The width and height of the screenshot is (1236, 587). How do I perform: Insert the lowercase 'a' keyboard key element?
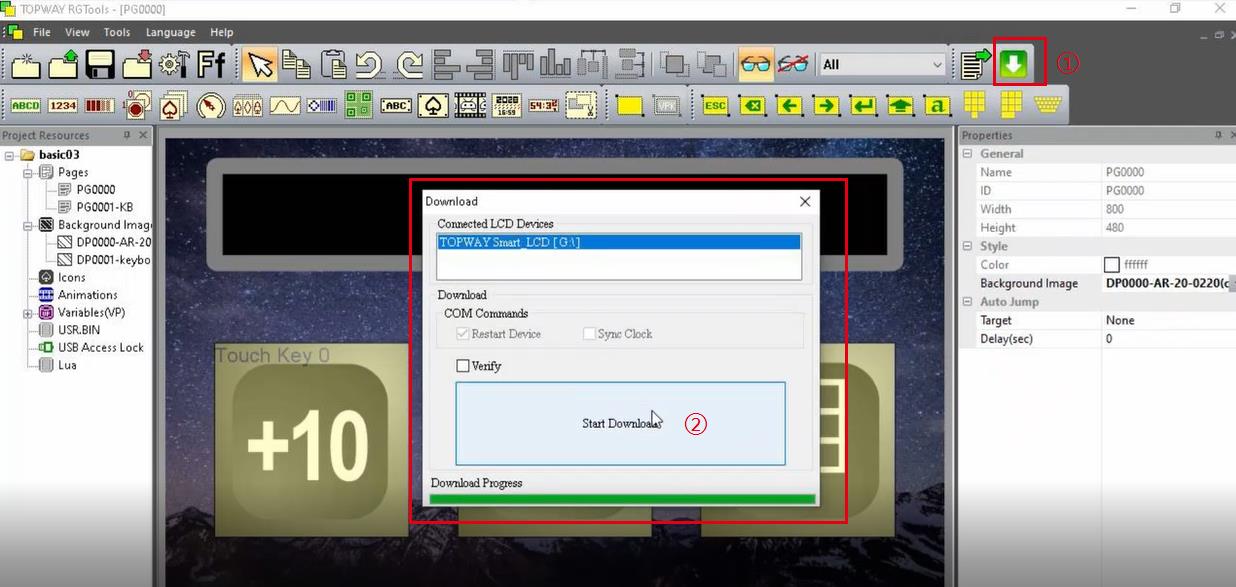click(937, 105)
